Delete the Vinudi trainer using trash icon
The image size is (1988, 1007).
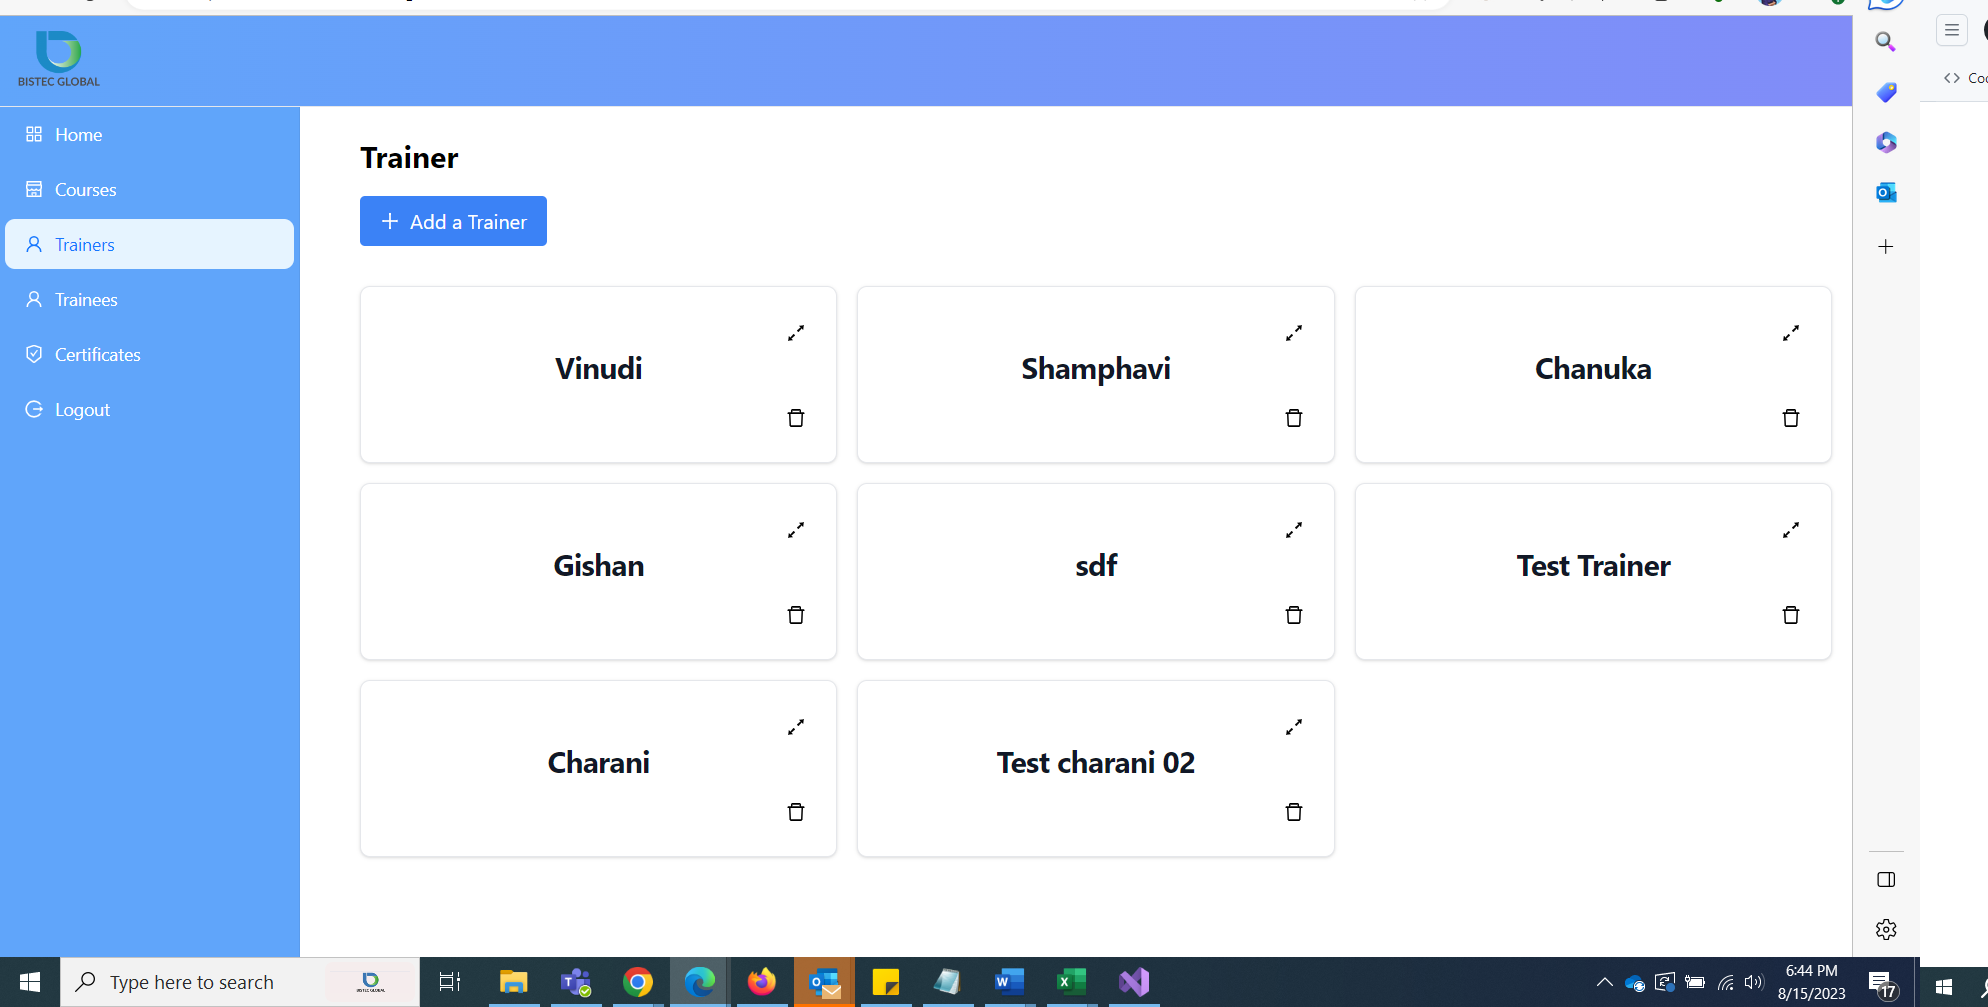coord(795,418)
